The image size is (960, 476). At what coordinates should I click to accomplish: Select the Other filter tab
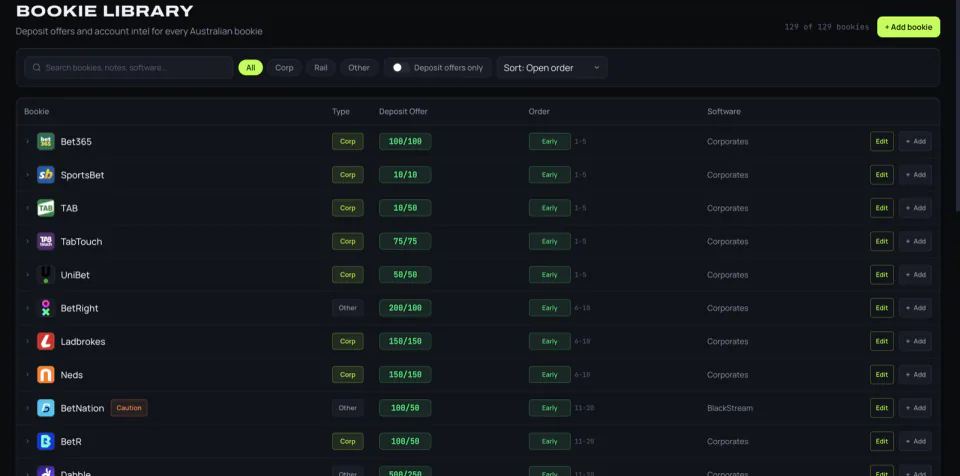tap(359, 67)
